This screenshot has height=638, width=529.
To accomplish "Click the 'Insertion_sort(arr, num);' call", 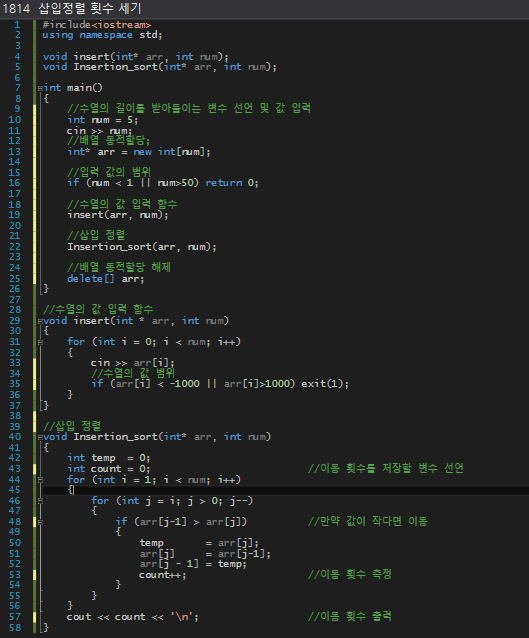I will pyautogui.click(x=142, y=247).
